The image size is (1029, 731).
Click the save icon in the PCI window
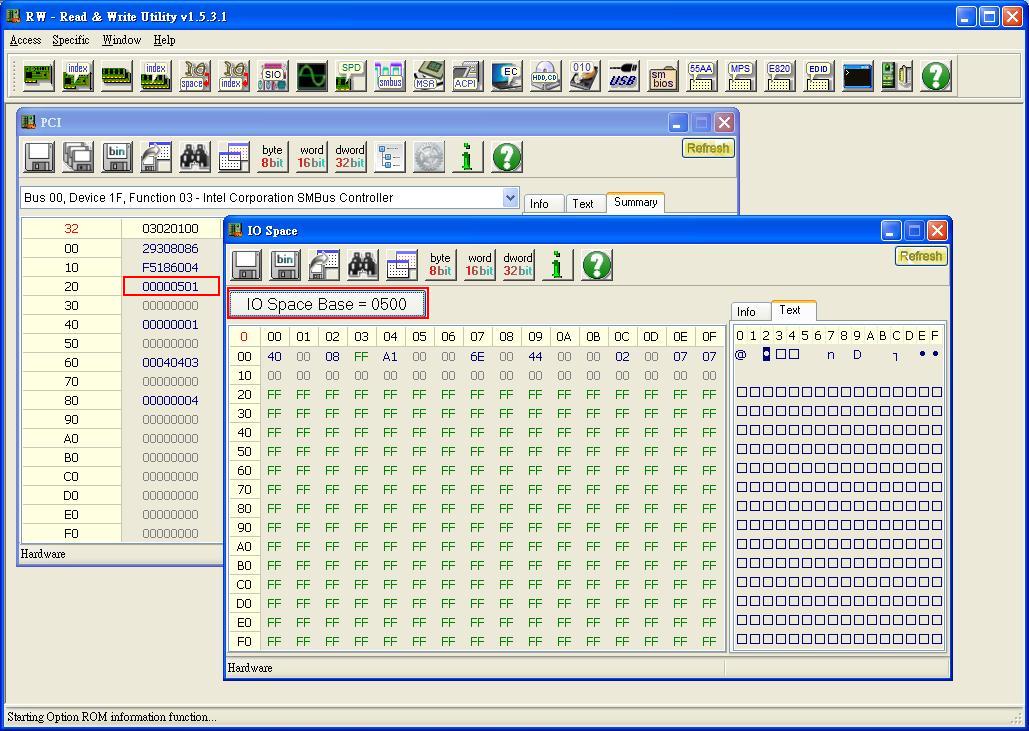pos(40,157)
